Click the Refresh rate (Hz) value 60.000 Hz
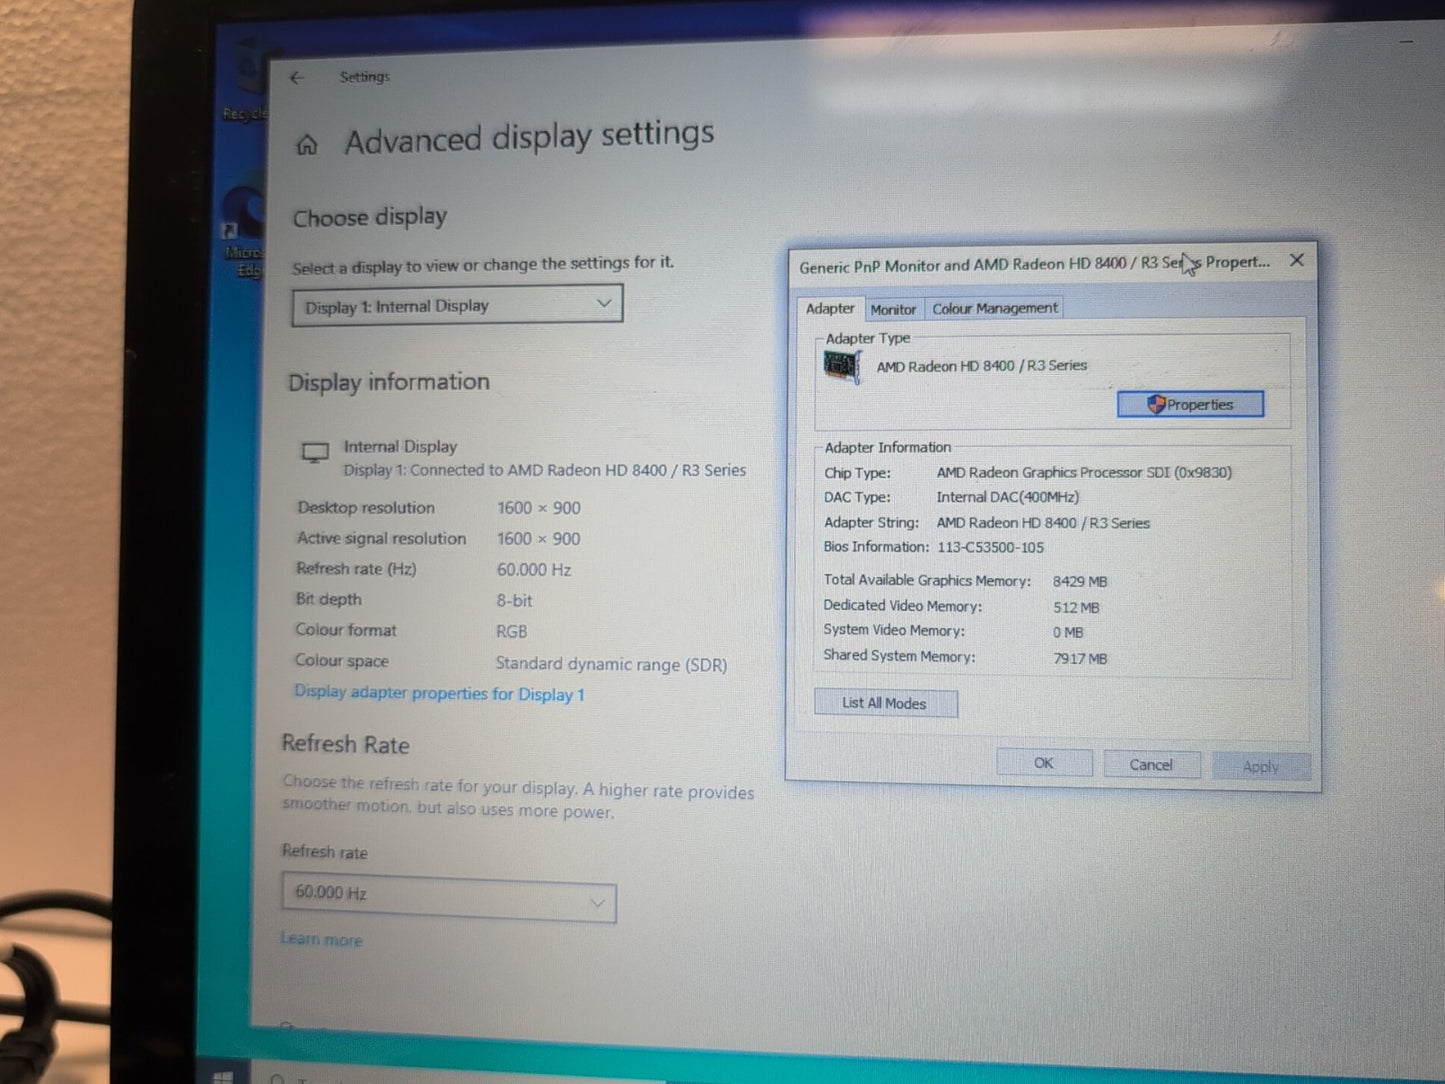The width and height of the screenshot is (1445, 1084). pyautogui.click(x=534, y=570)
